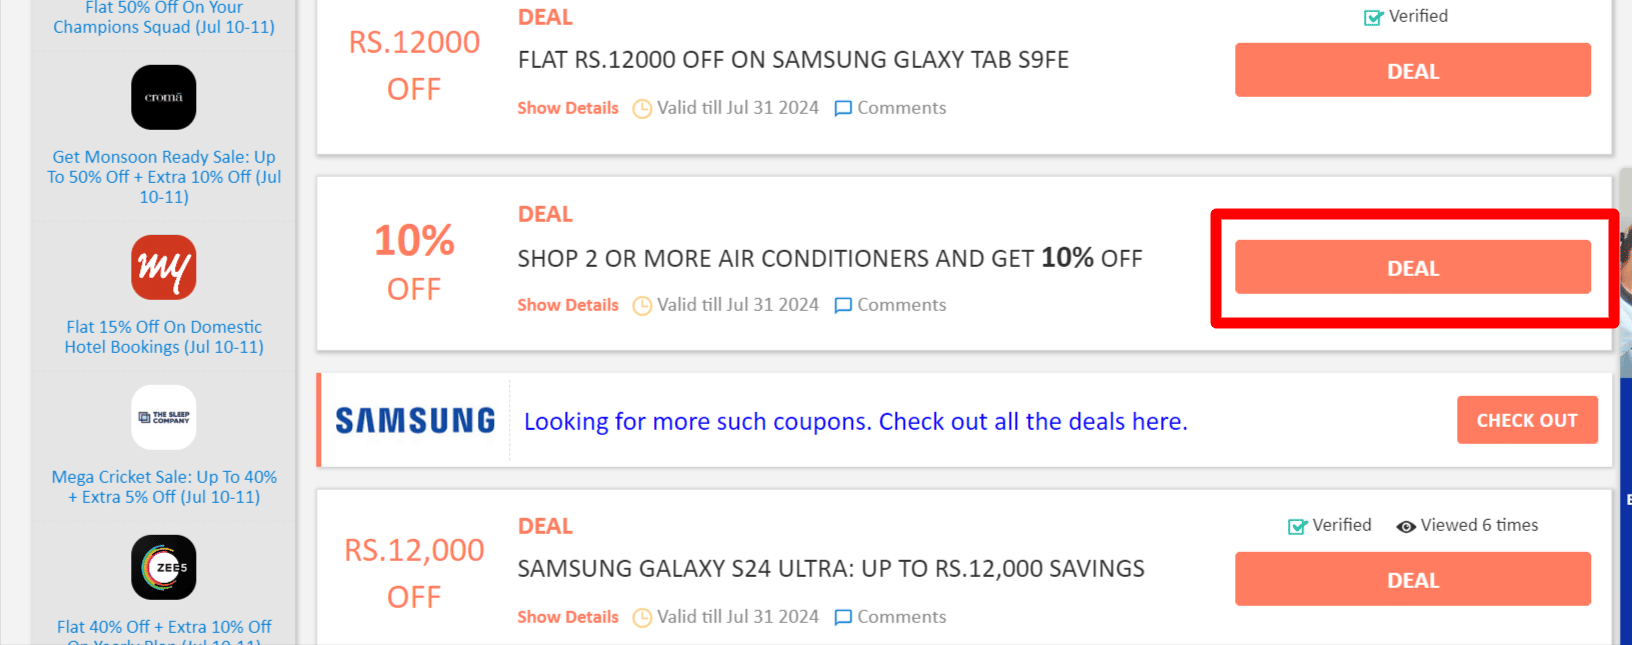Screen dimensions: 1632x645
Task: Click the eye icon showing Viewed 6 times
Action: tap(1407, 525)
